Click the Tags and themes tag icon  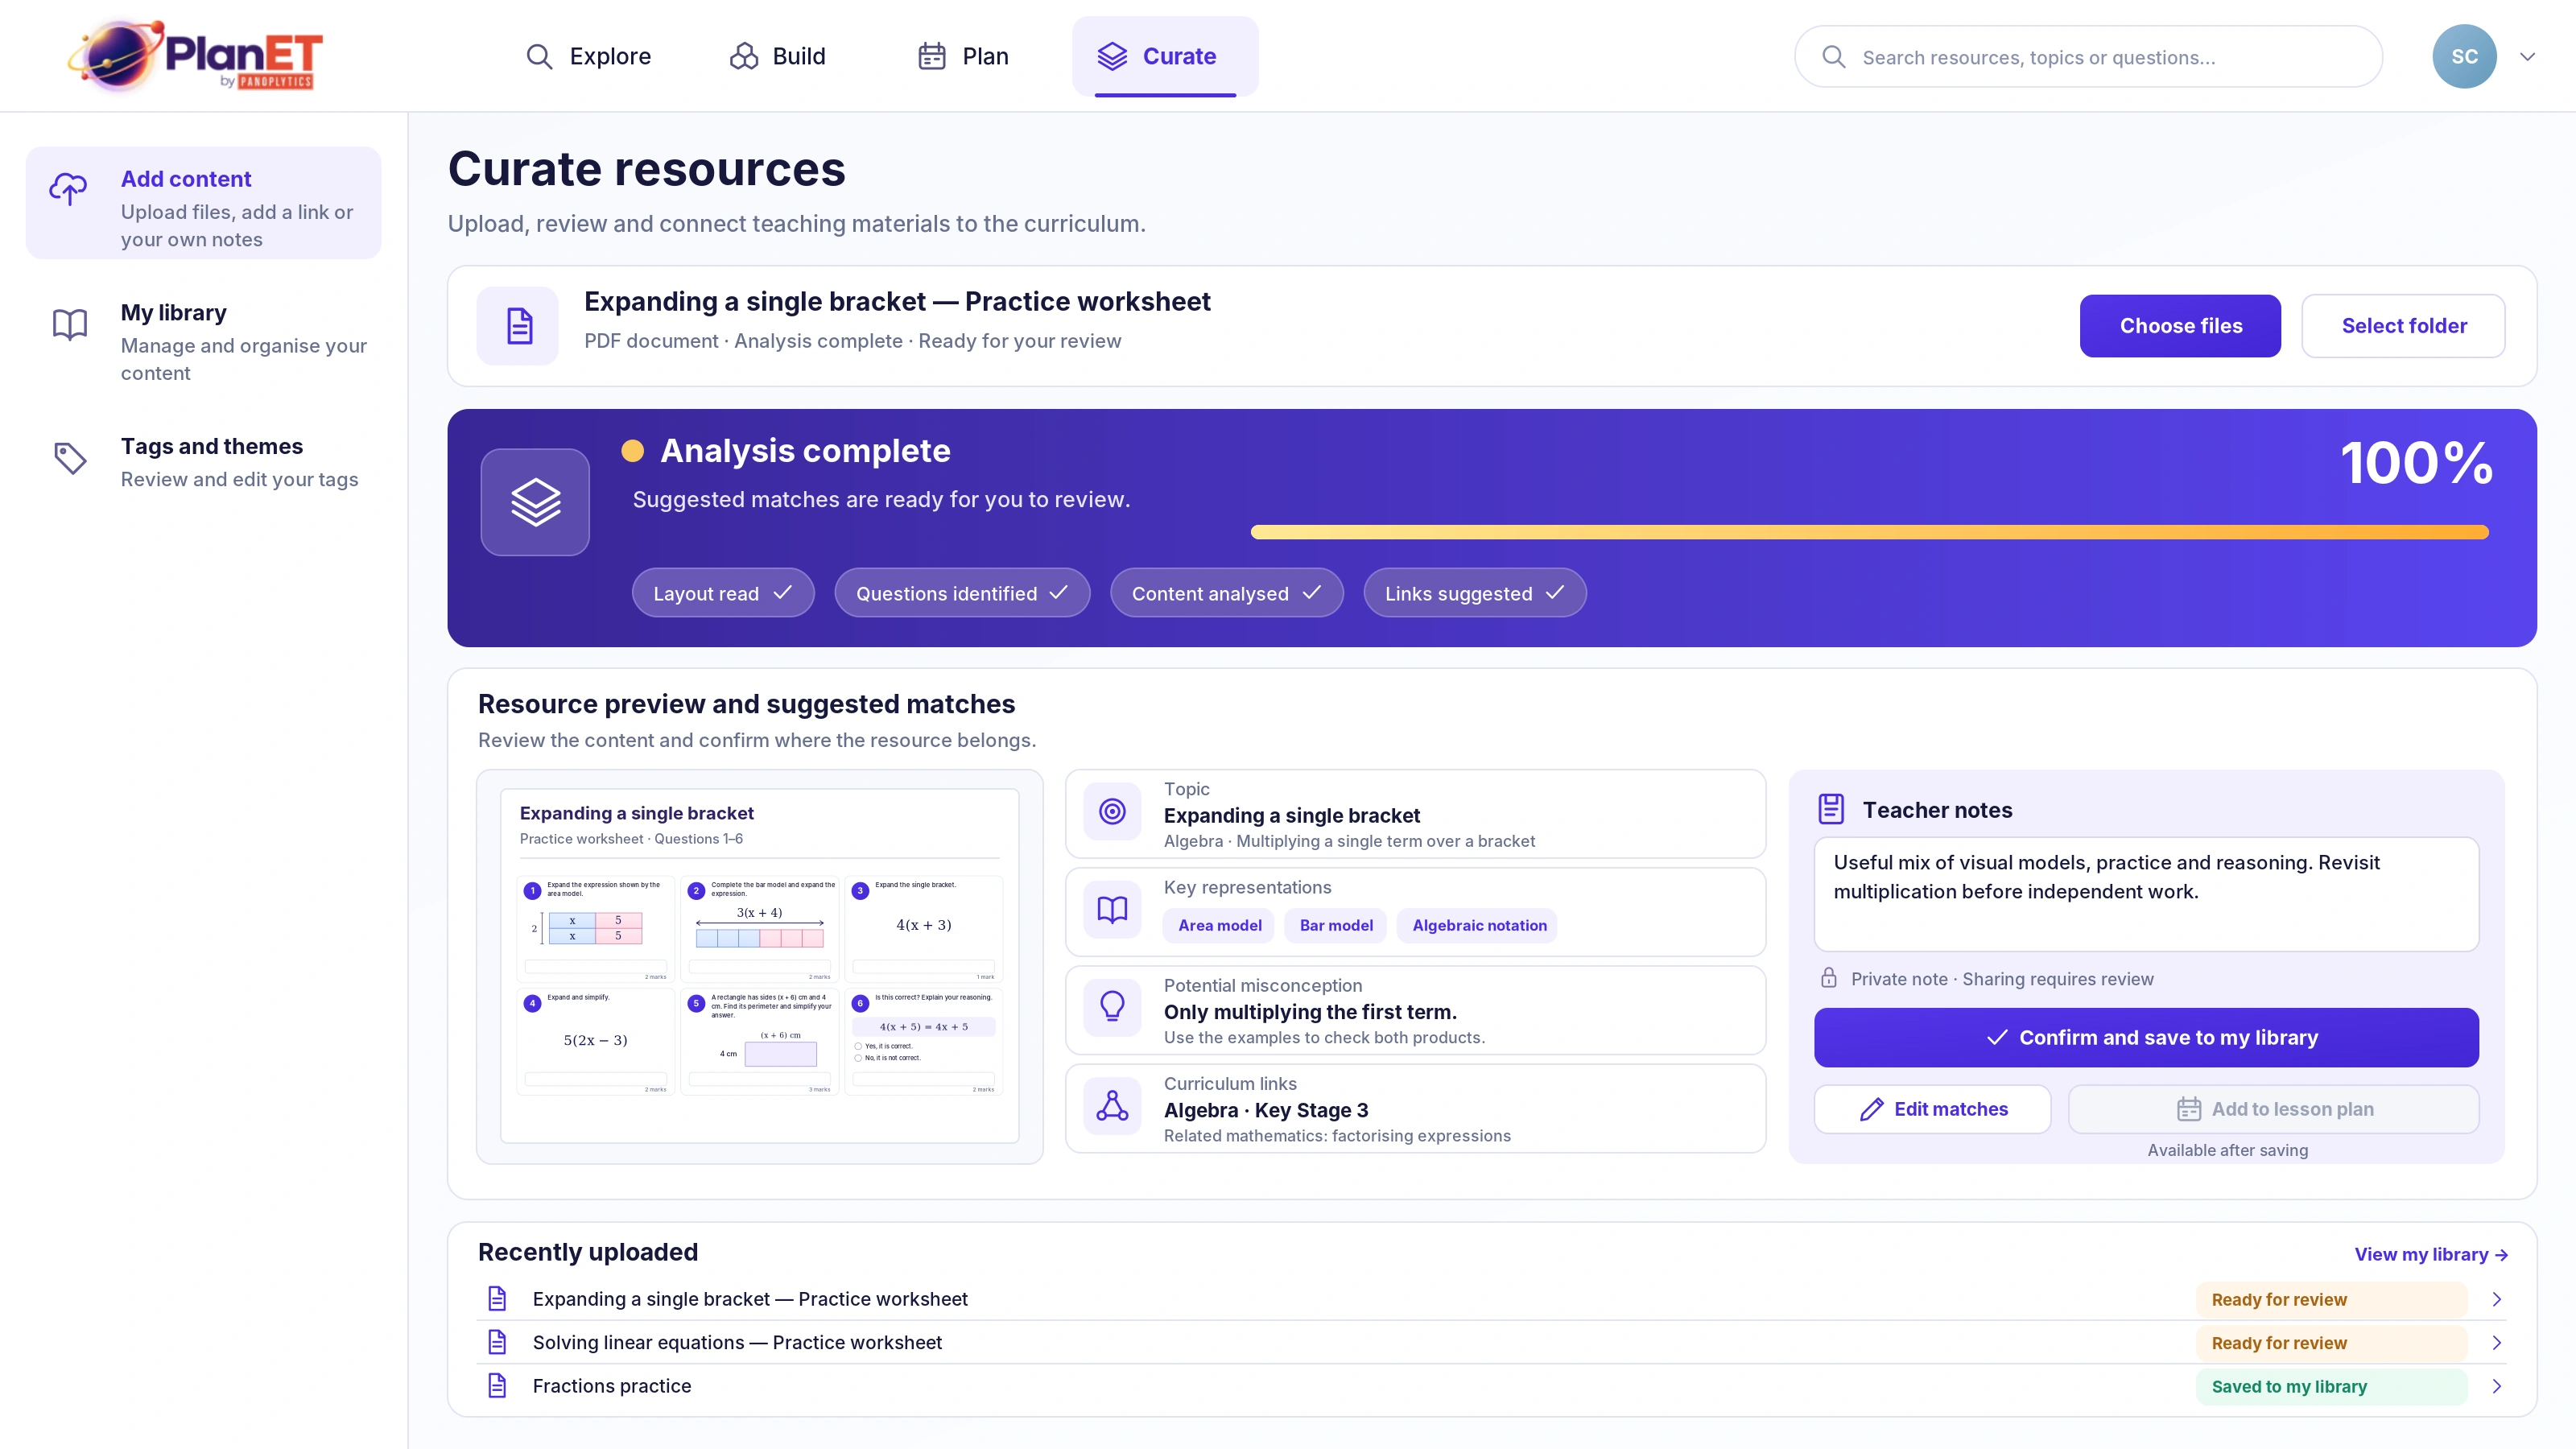70,458
